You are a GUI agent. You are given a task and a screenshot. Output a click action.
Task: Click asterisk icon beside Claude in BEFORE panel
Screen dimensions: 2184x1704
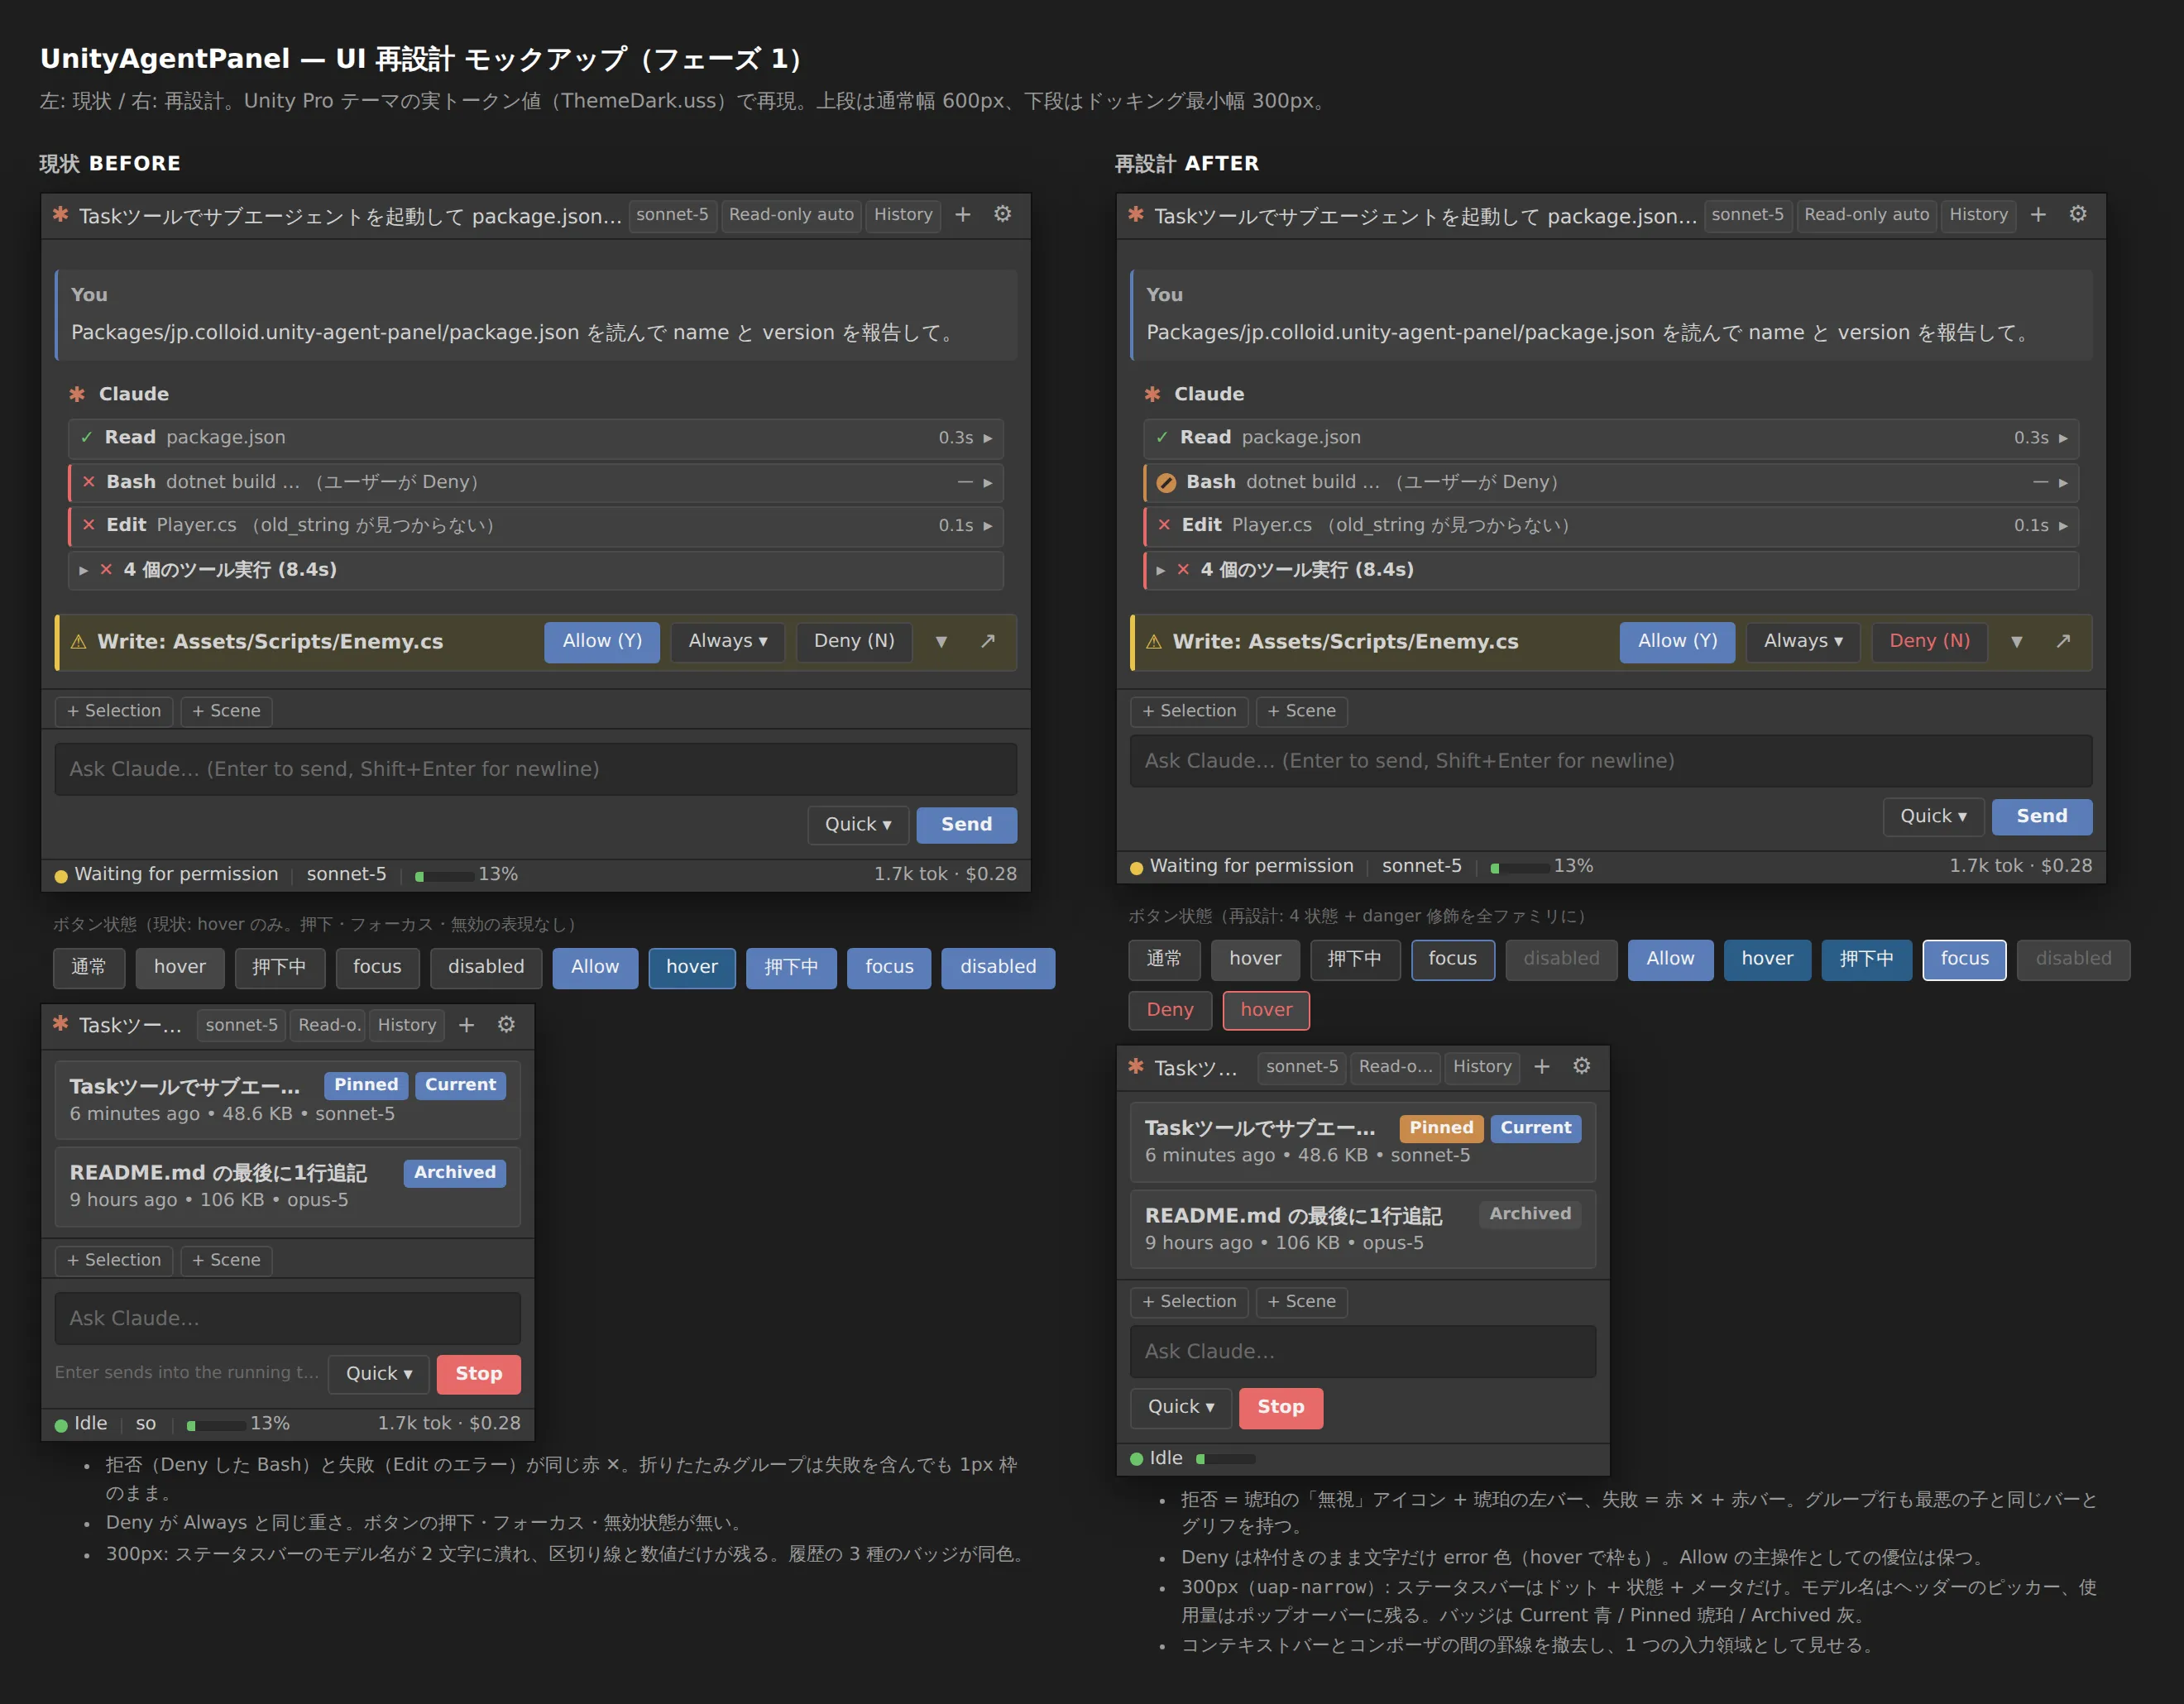(x=77, y=394)
